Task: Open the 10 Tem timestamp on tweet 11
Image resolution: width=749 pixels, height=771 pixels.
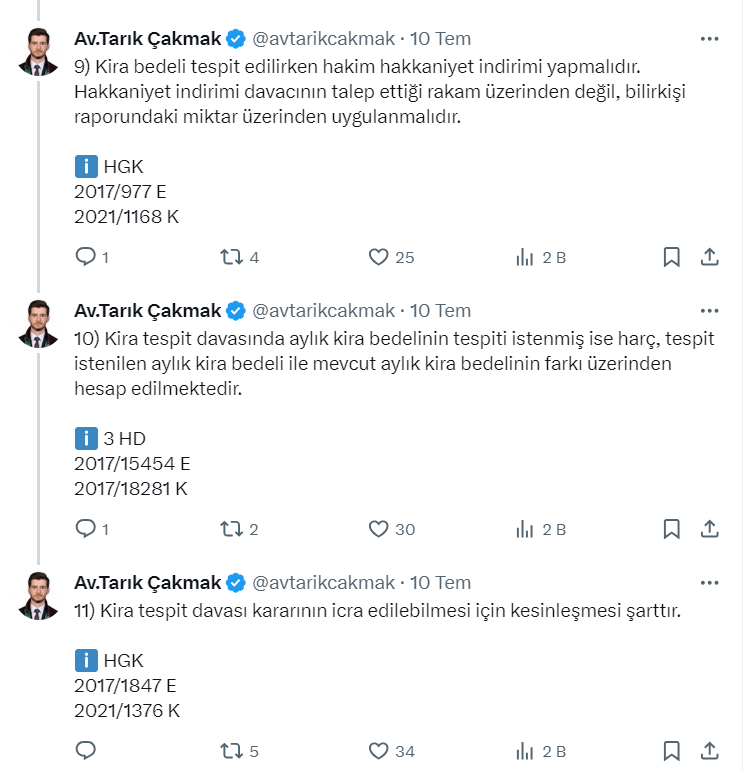Action: [441, 583]
